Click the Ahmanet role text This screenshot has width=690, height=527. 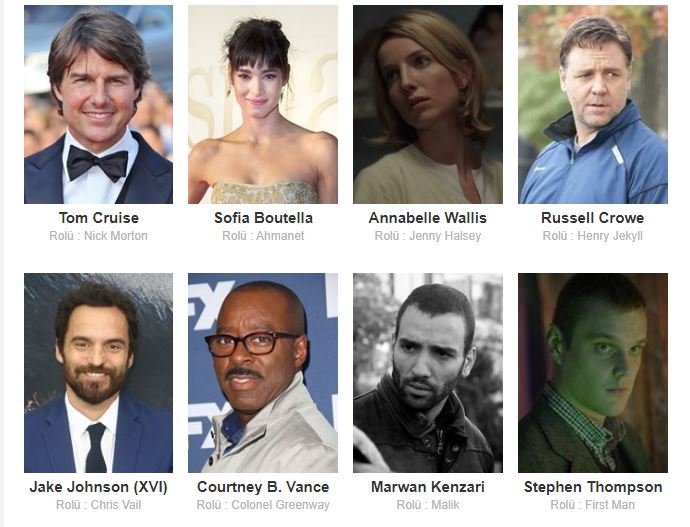tap(280, 236)
